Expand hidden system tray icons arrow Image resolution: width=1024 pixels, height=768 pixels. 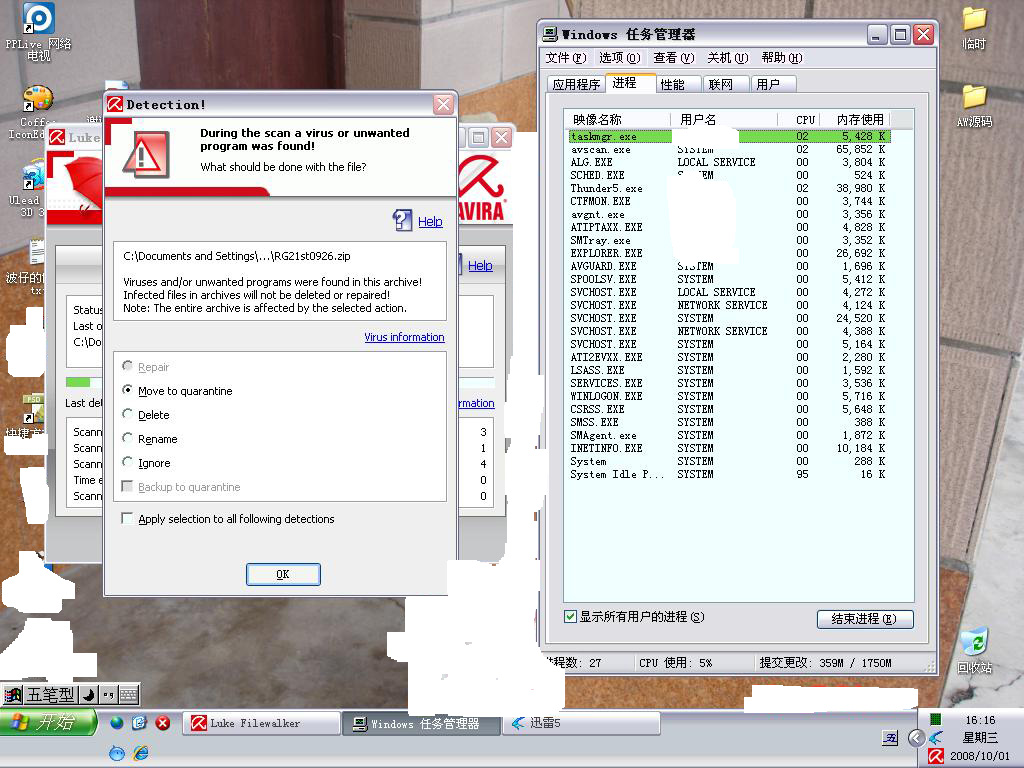pos(915,738)
